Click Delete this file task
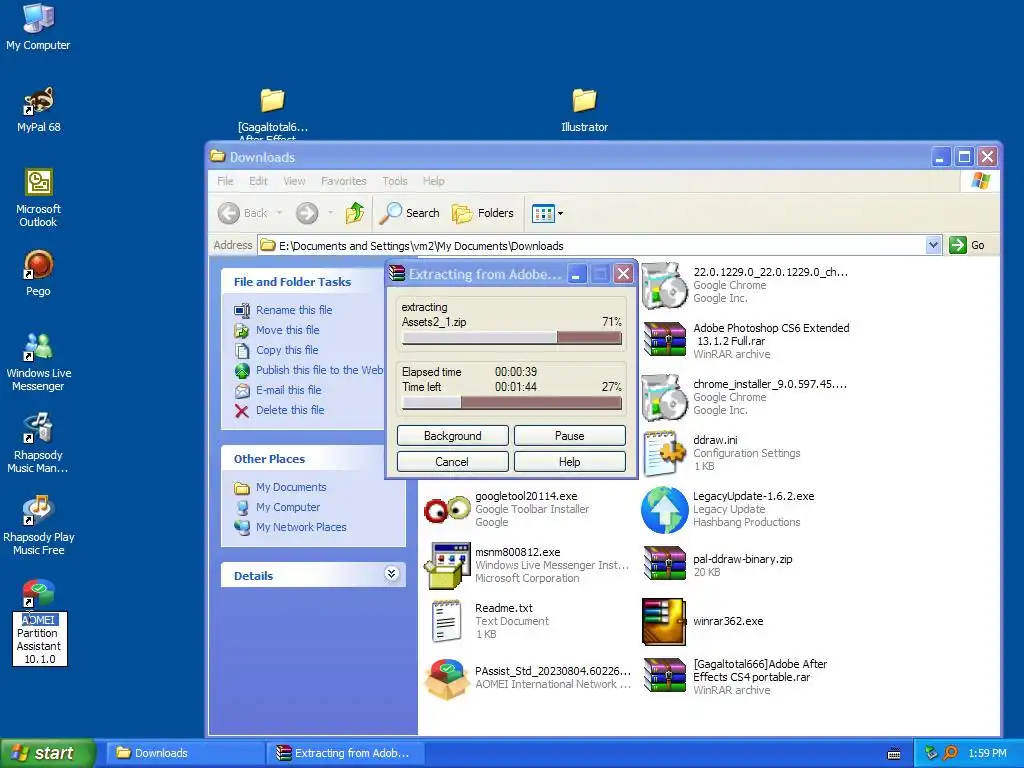The width and height of the screenshot is (1024, 768). coord(279,410)
